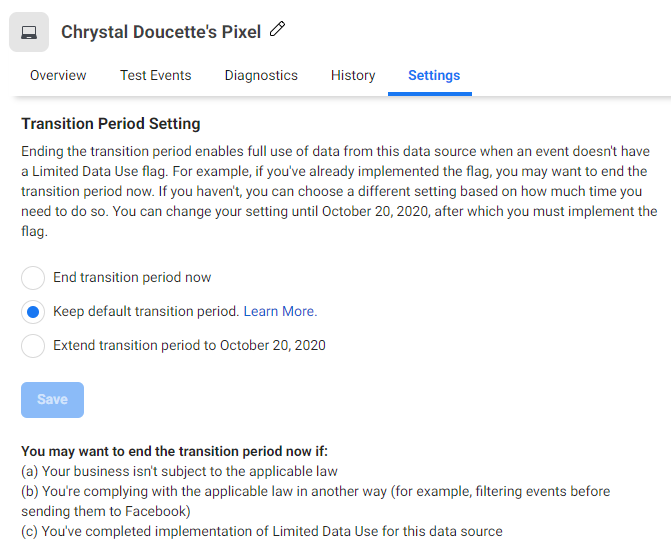Go to the Diagnostics tab
The image size is (671, 559).
261,76
